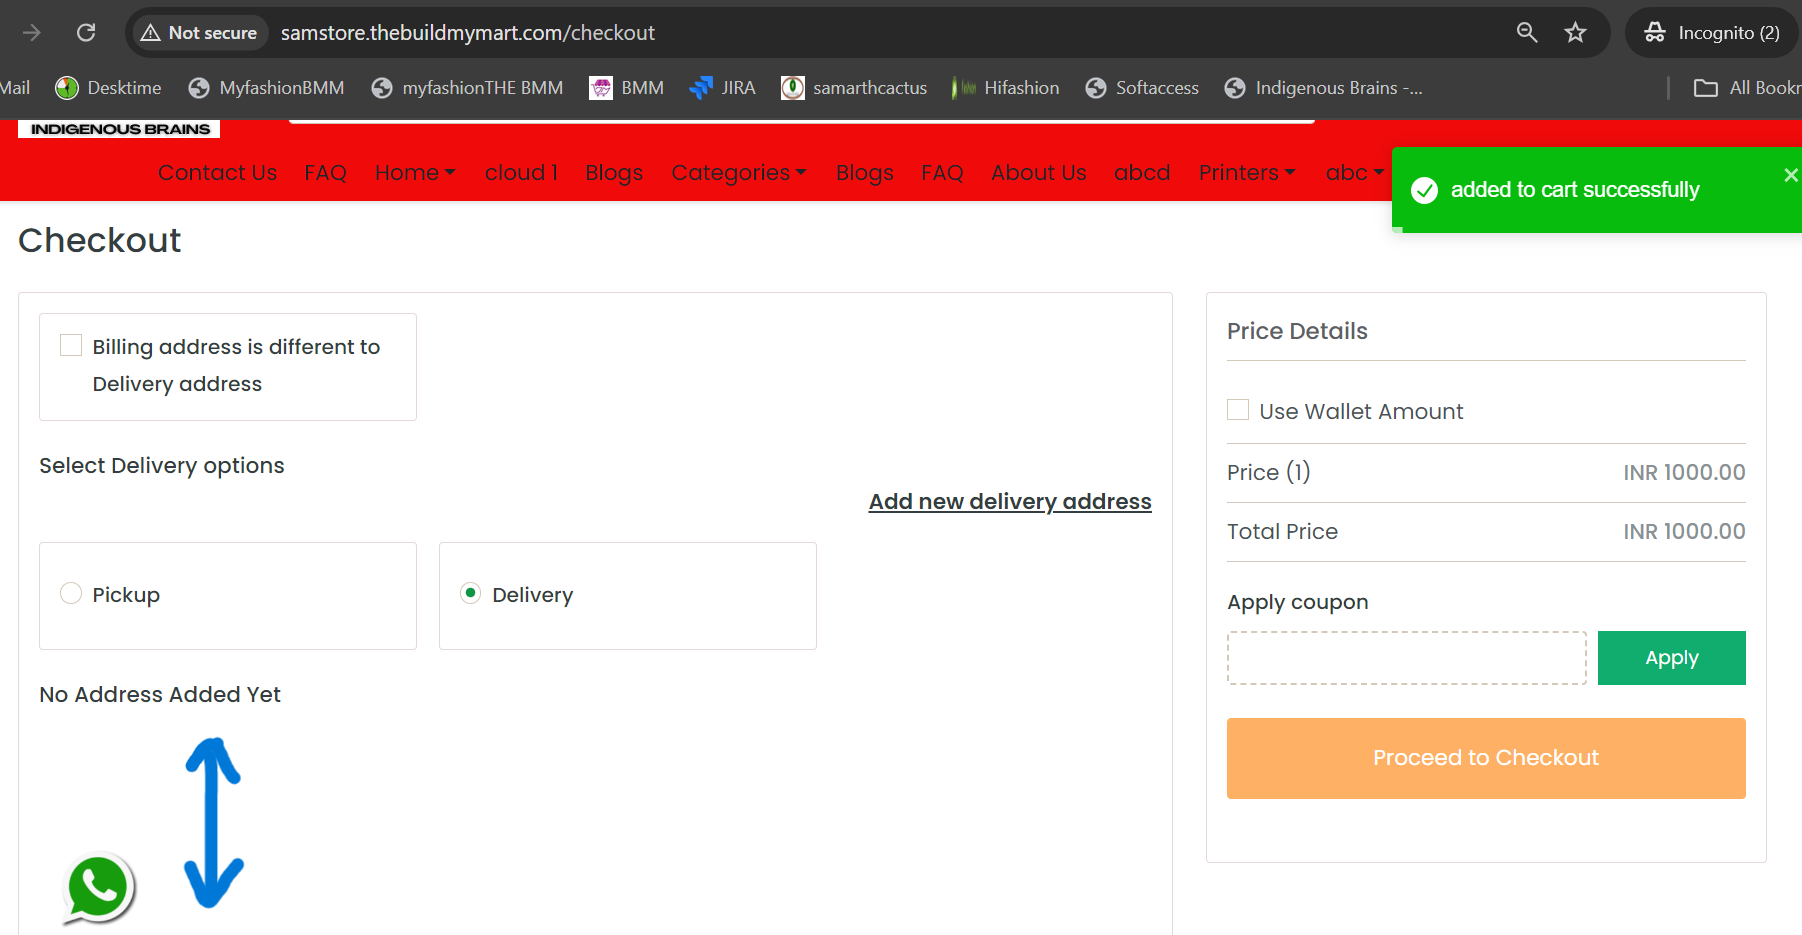Viewport: 1802px width, 935px height.
Task: Open the Blogs item after Categories
Action: [865, 173]
